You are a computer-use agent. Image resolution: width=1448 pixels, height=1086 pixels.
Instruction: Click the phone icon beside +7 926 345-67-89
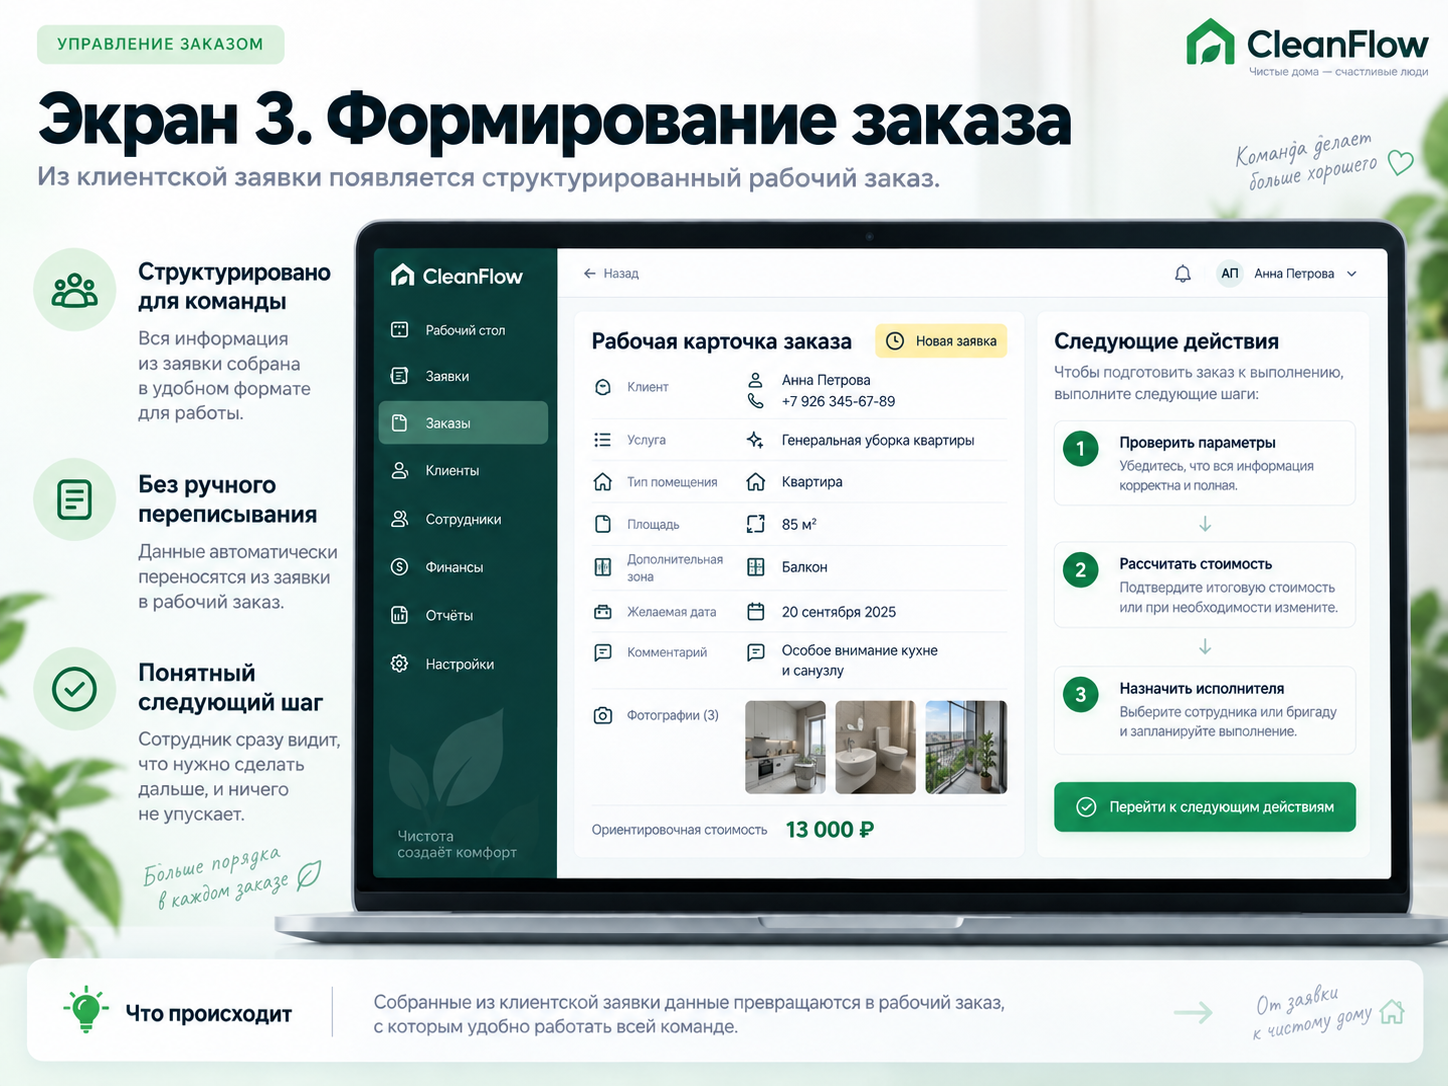tap(756, 401)
